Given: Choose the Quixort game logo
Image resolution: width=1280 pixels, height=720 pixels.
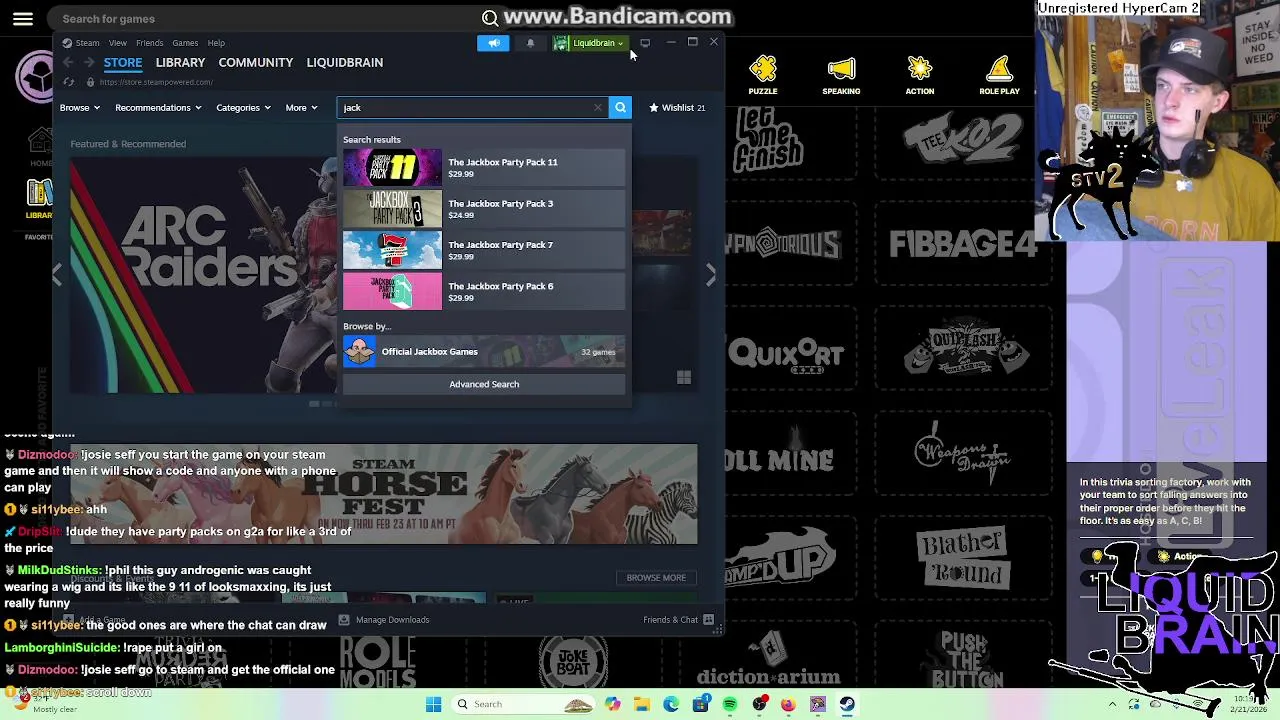Looking at the screenshot, I should [x=787, y=354].
